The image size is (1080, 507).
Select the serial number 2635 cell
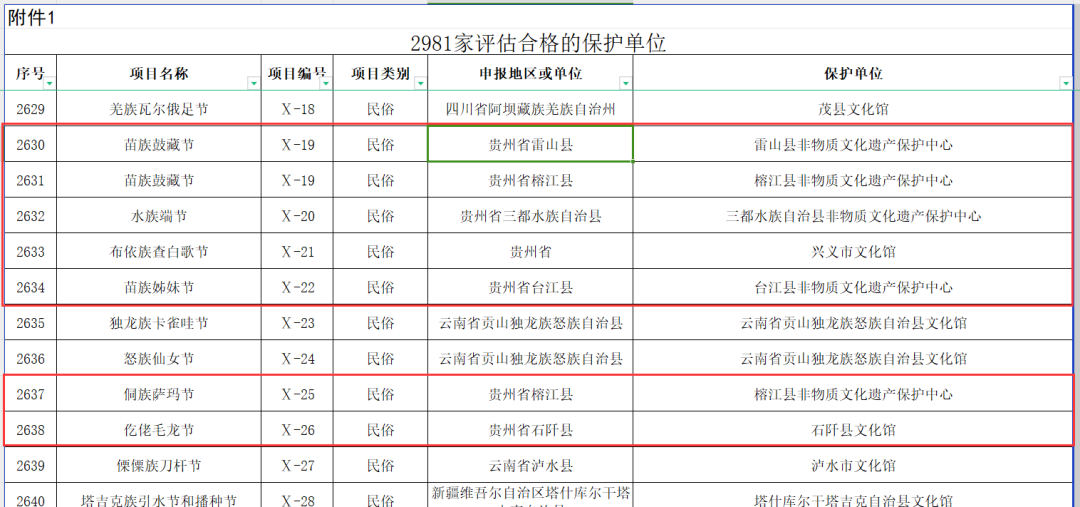tap(31, 323)
